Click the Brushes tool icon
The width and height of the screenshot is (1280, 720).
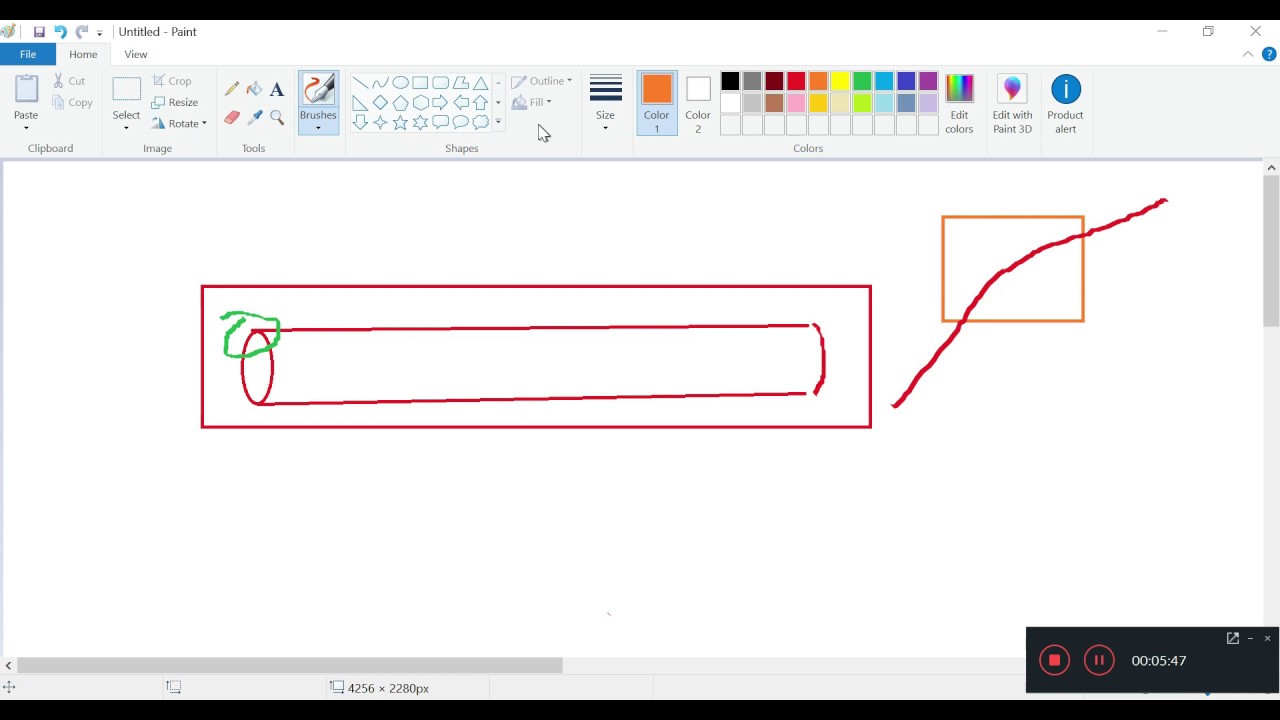point(318,89)
